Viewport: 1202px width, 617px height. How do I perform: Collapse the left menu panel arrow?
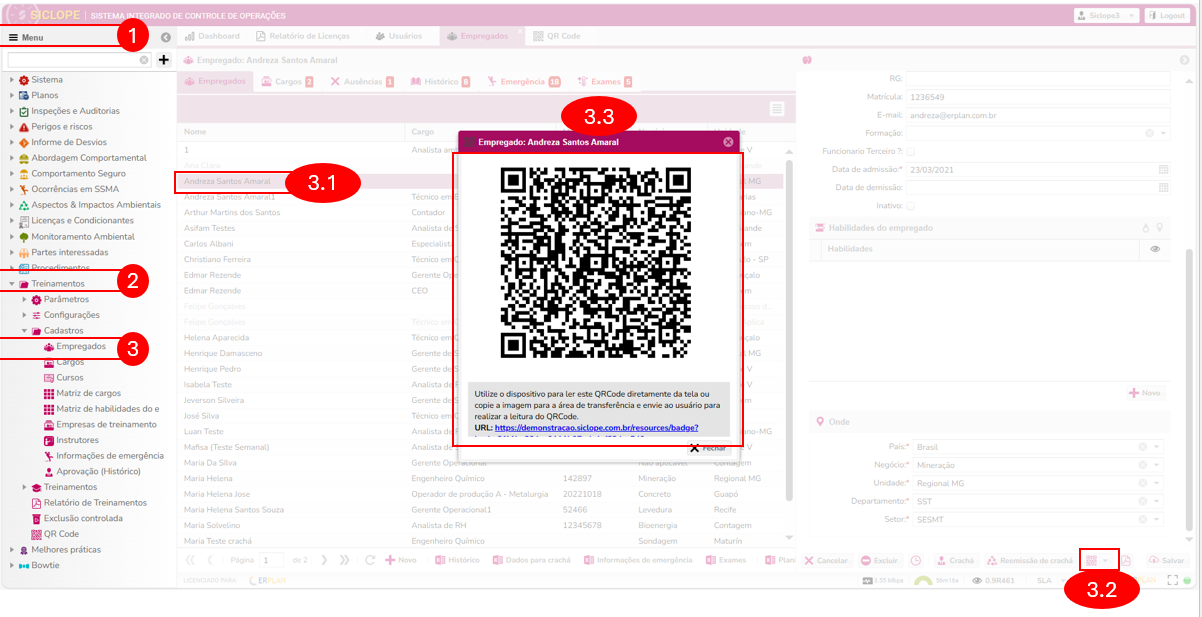(x=166, y=37)
